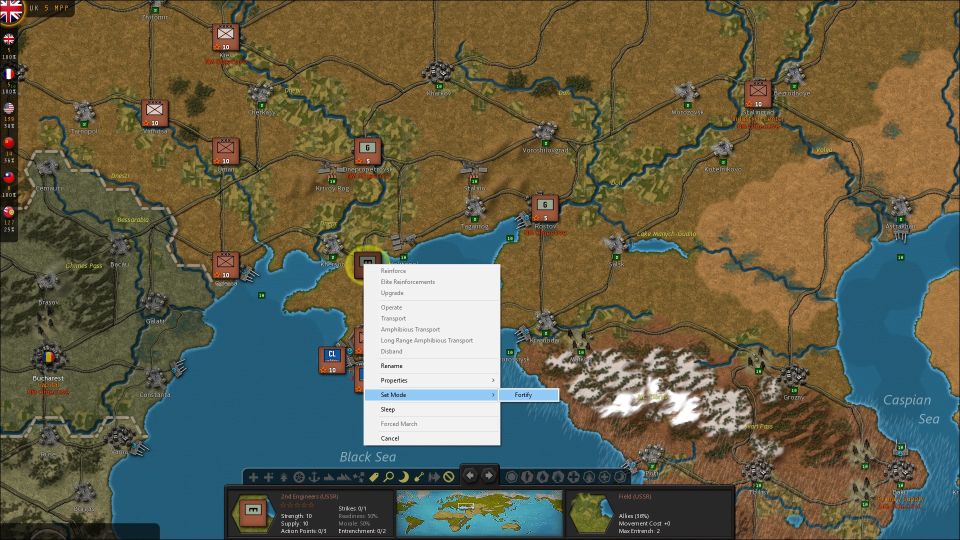Click the 'Field (USSR)' terrain label

tap(635, 497)
